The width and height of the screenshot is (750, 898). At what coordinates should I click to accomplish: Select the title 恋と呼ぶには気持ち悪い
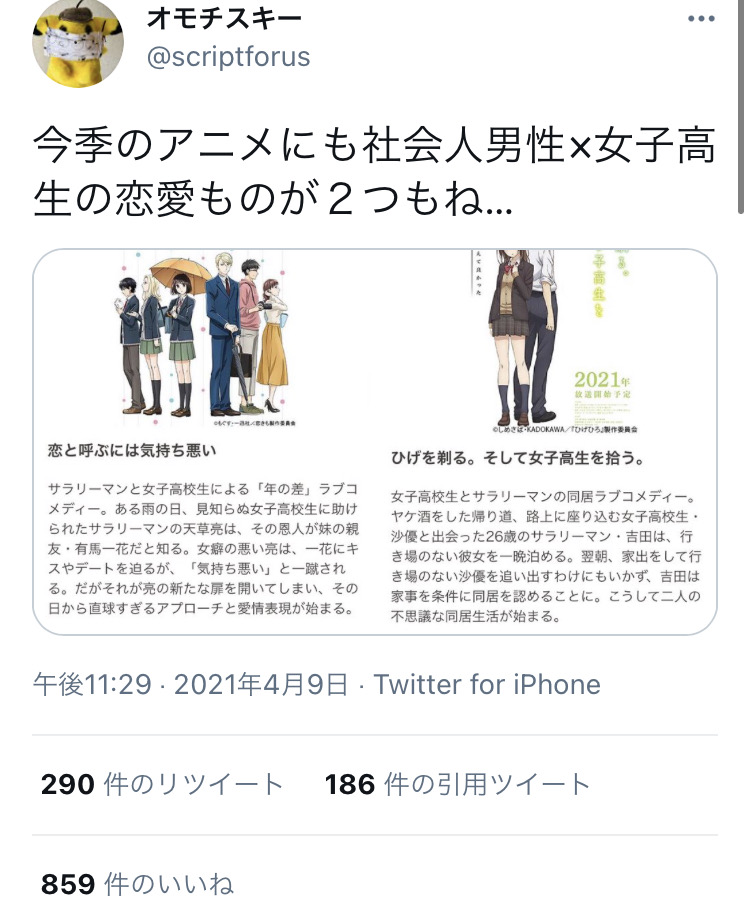pyautogui.click(x=132, y=451)
